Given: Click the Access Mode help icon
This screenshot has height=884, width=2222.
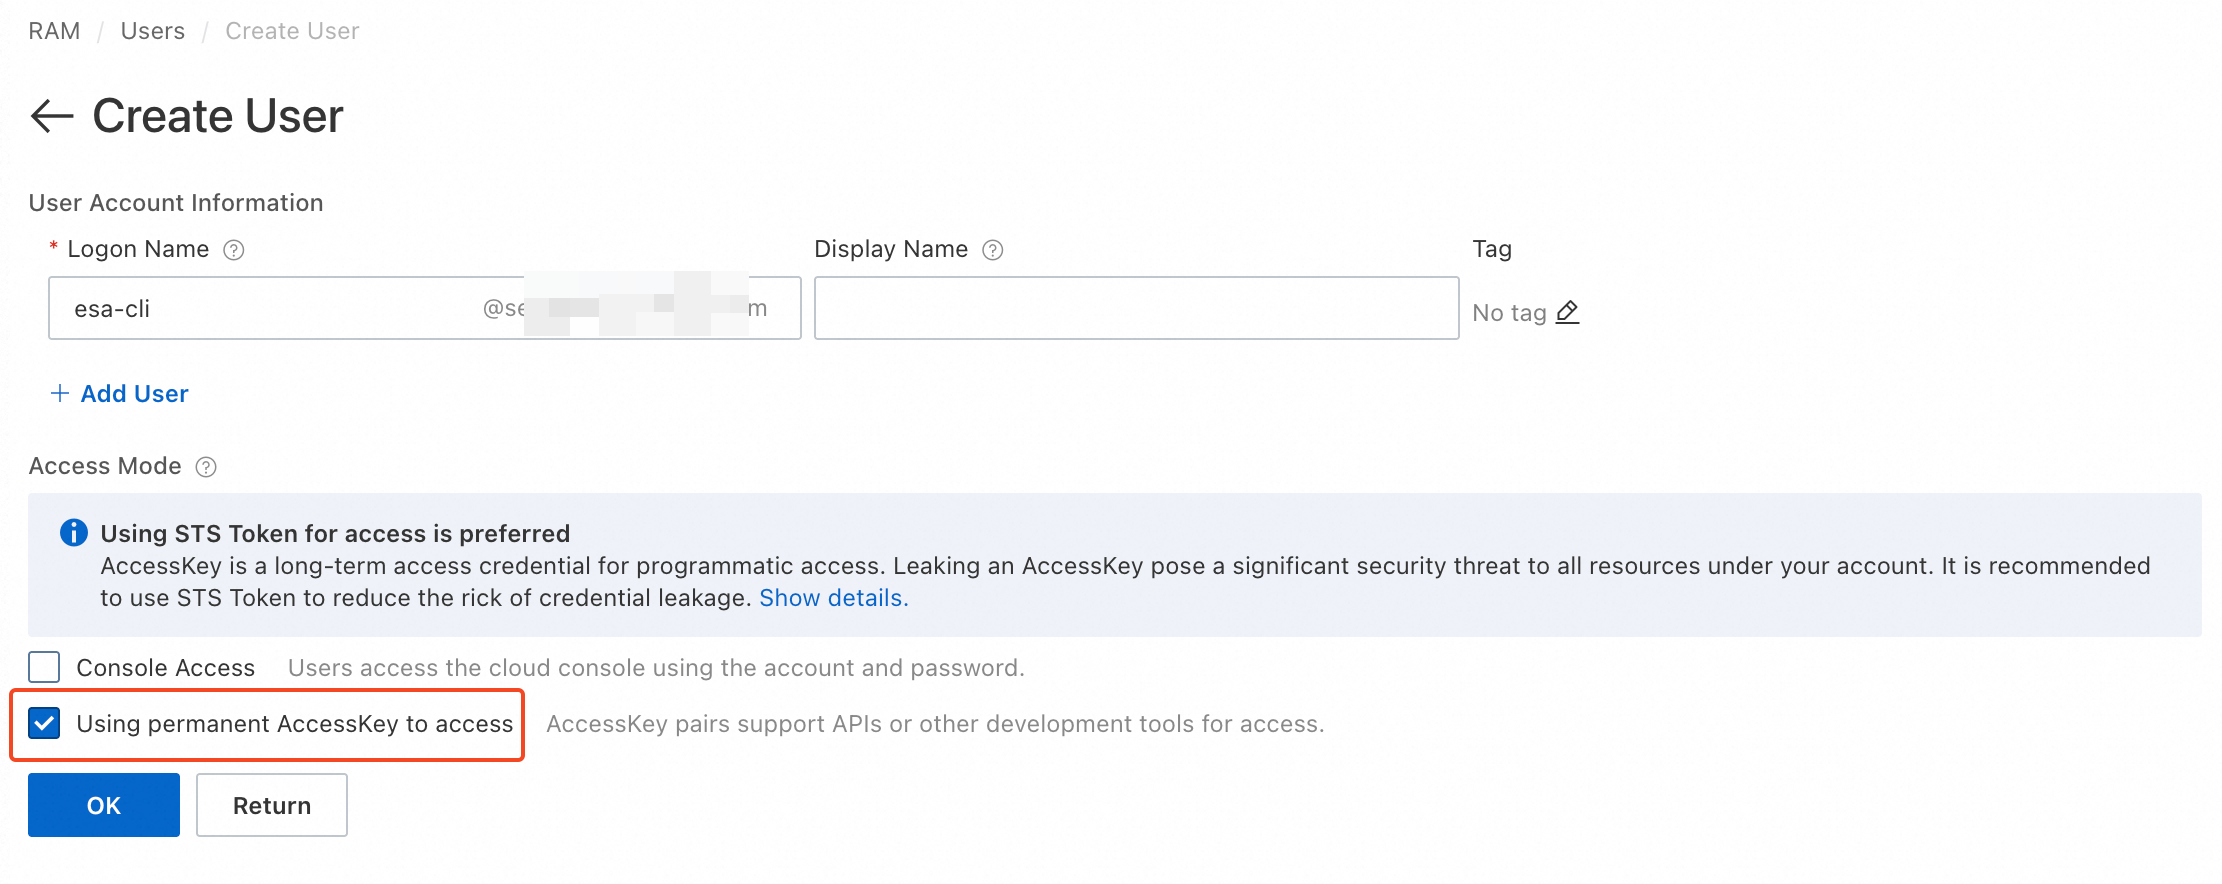Looking at the screenshot, I should (206, 467).
